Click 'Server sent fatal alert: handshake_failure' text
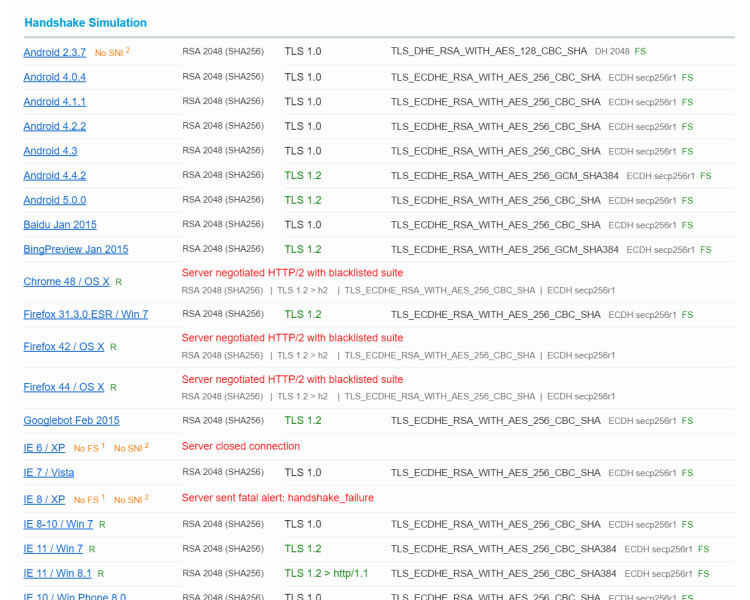The width and height of the screenshot is (750, 600). 277,498
